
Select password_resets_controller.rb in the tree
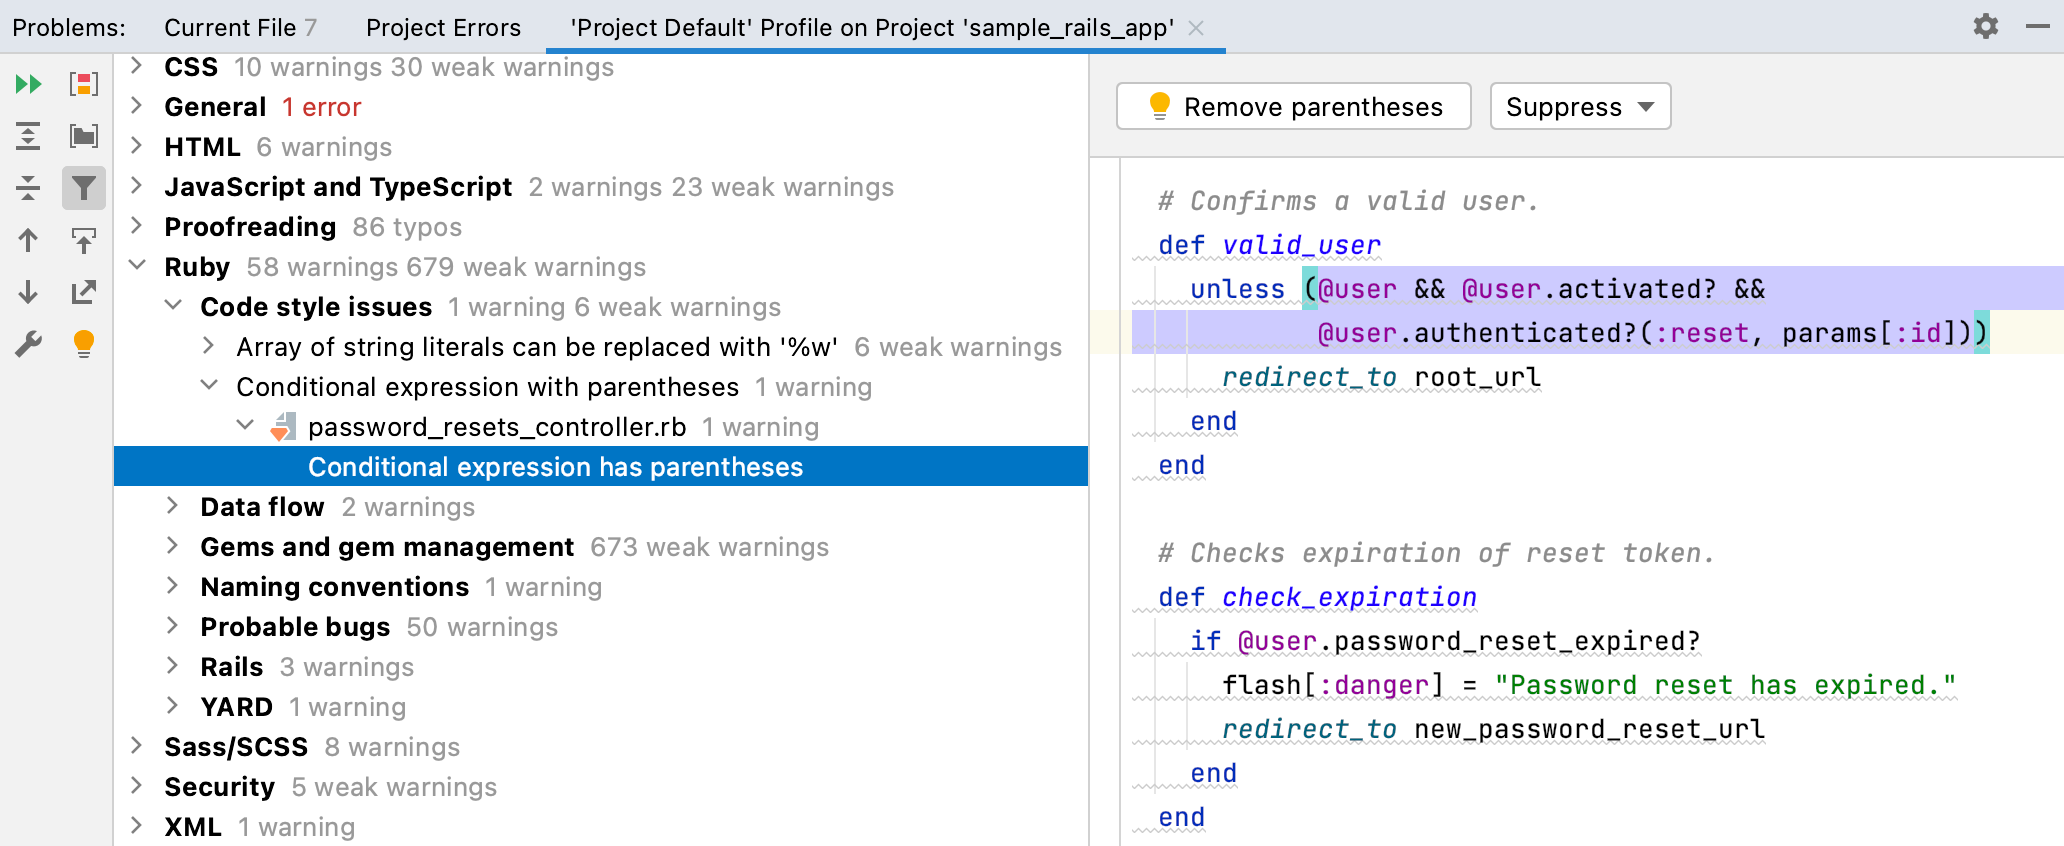[x=496, y=427]
